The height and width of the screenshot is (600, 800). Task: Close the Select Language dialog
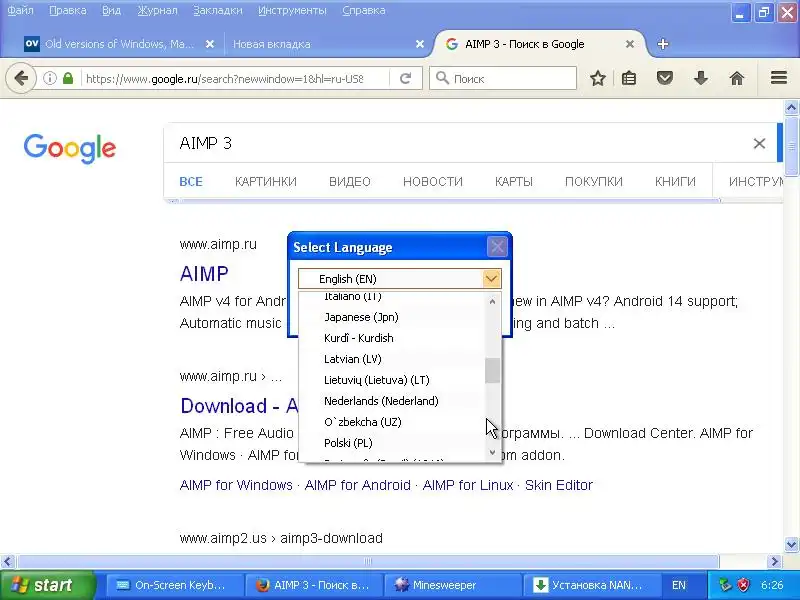point(497,247)
